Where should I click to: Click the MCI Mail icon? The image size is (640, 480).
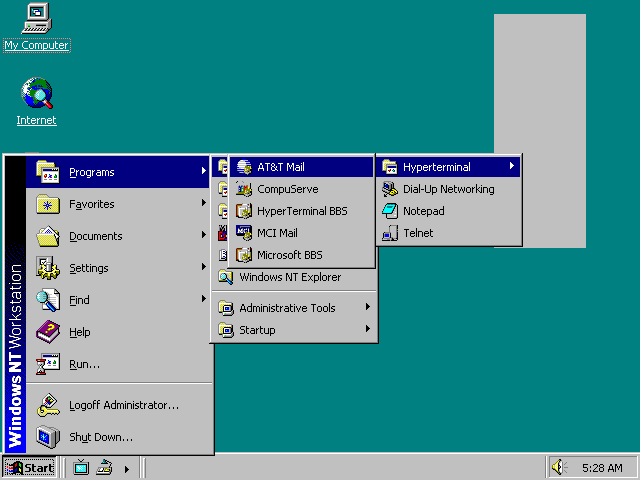[x=244, y=233]
